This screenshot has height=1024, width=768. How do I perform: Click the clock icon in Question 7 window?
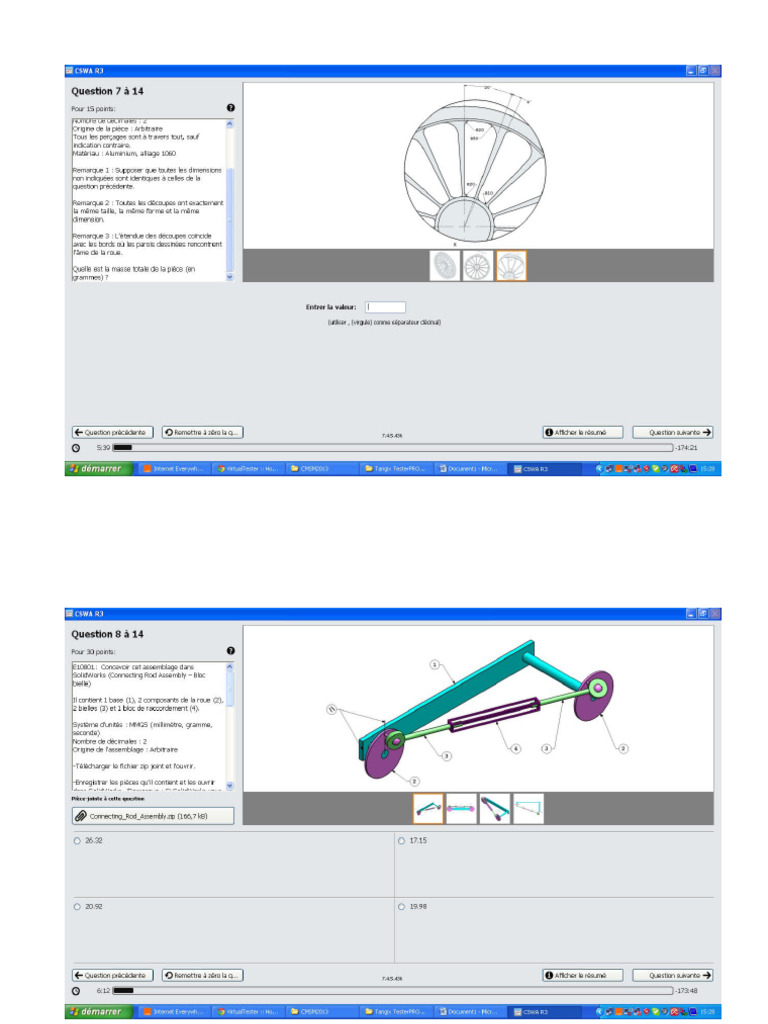(x=76, y=448)
